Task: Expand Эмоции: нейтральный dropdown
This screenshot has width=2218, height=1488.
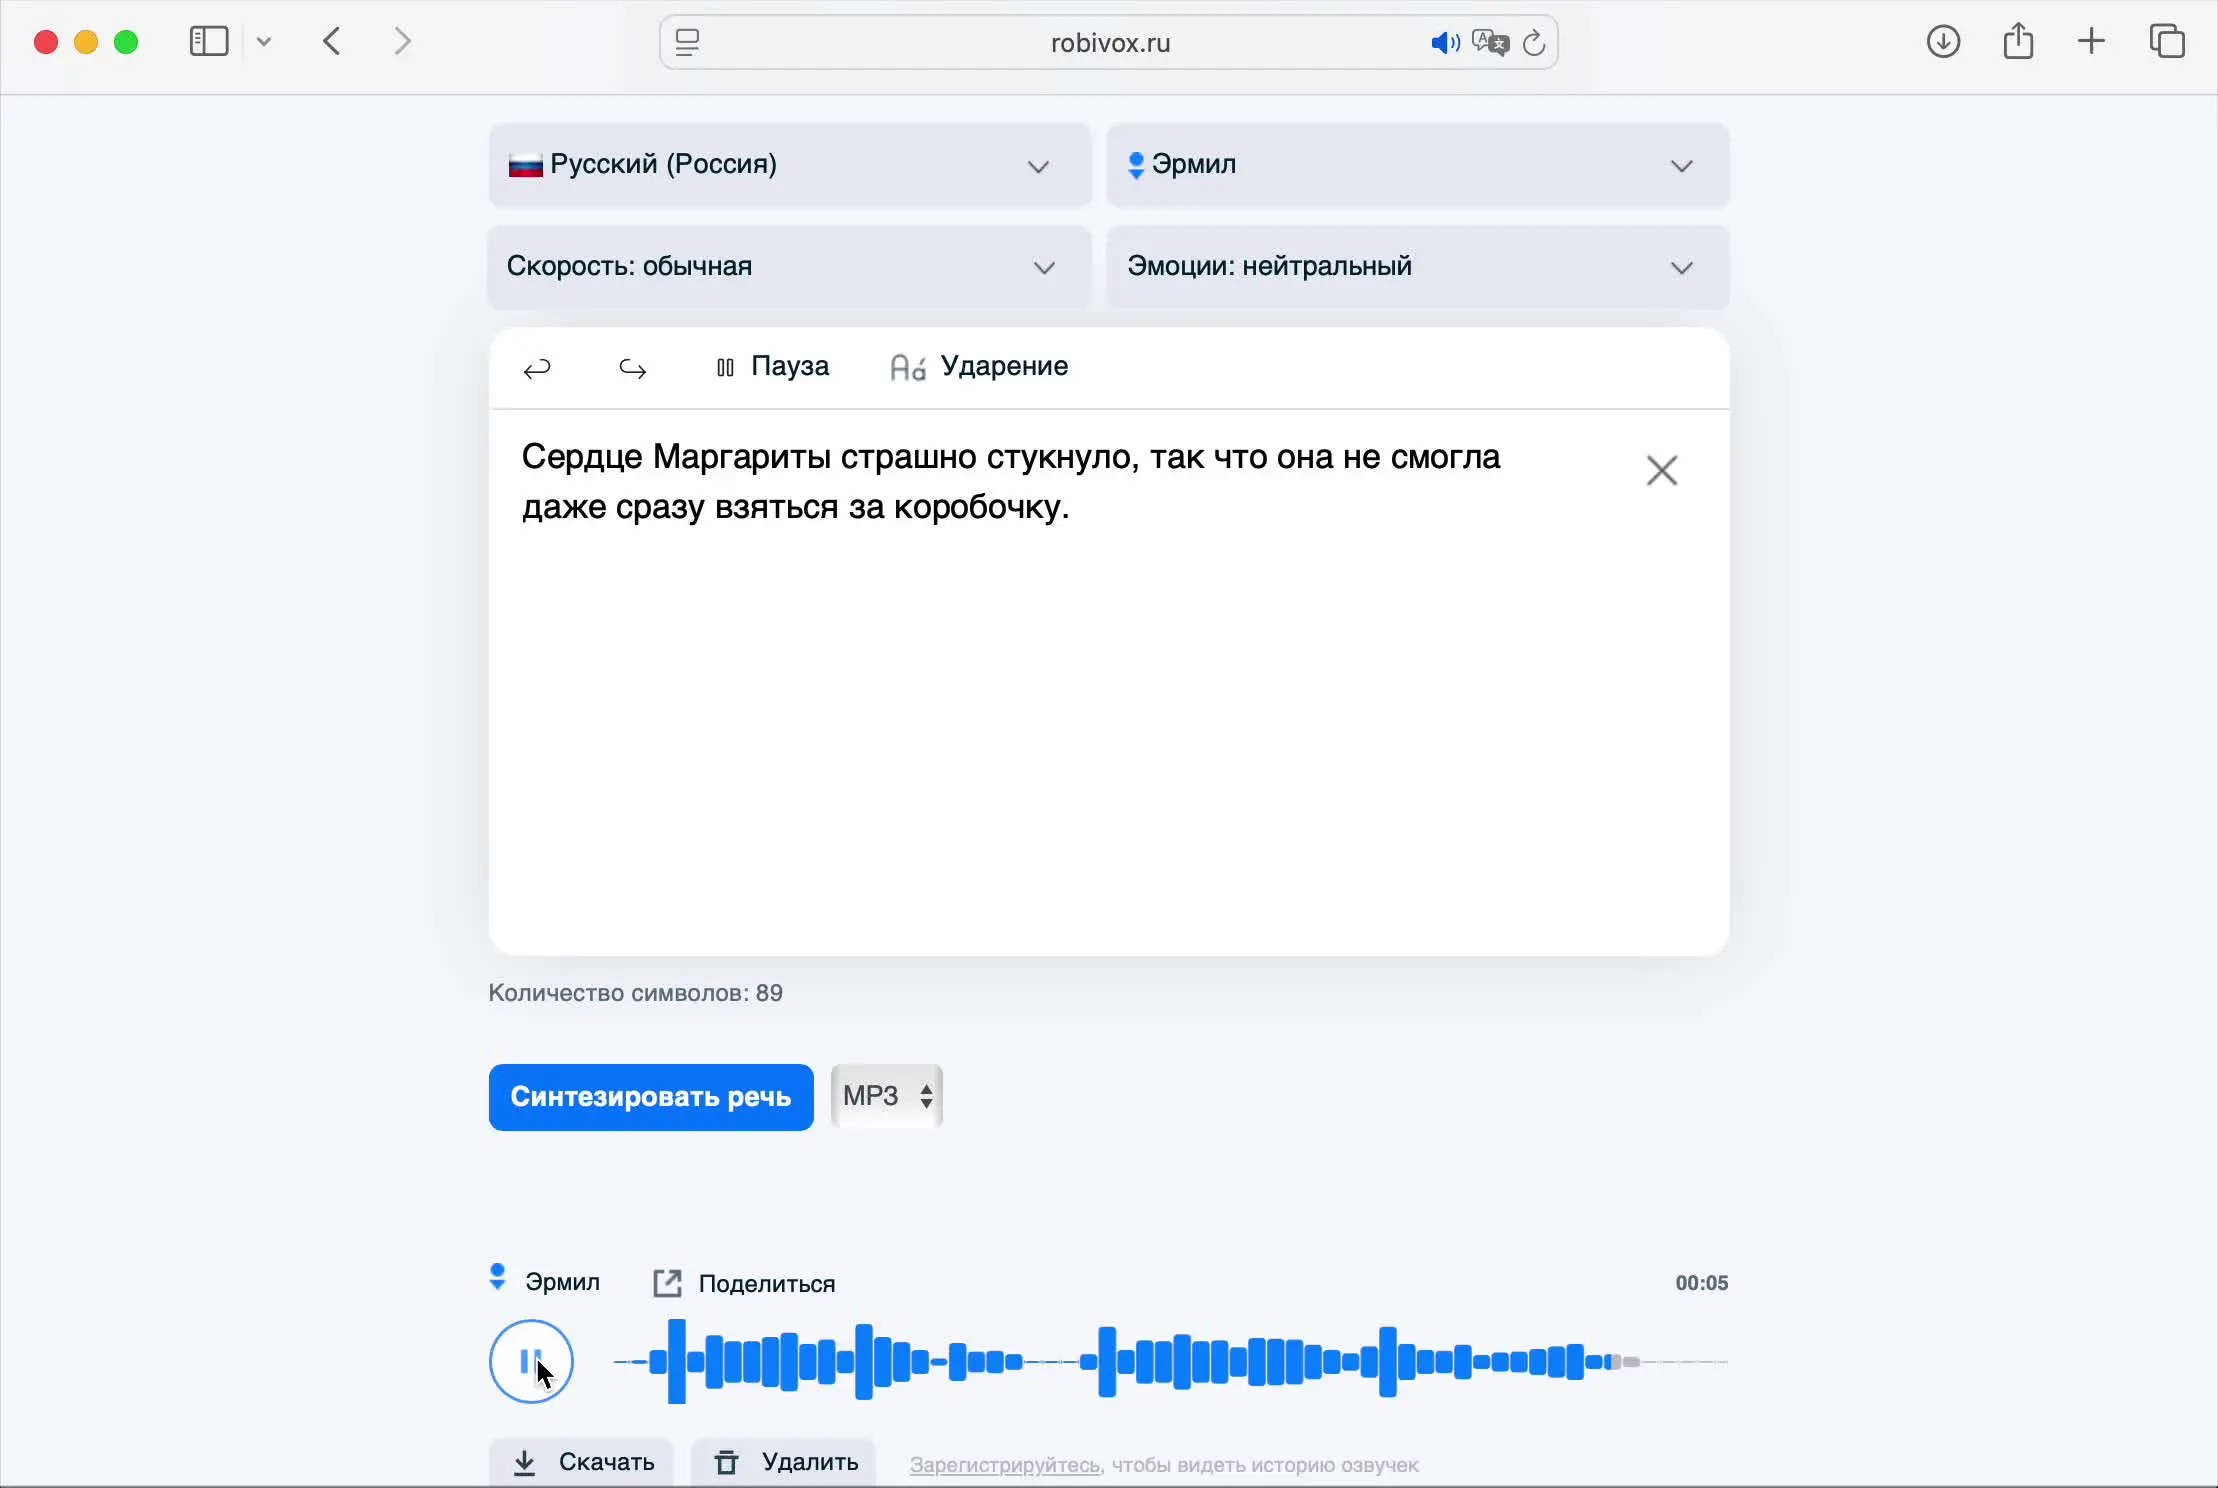Action: (x=1417, y=267)
